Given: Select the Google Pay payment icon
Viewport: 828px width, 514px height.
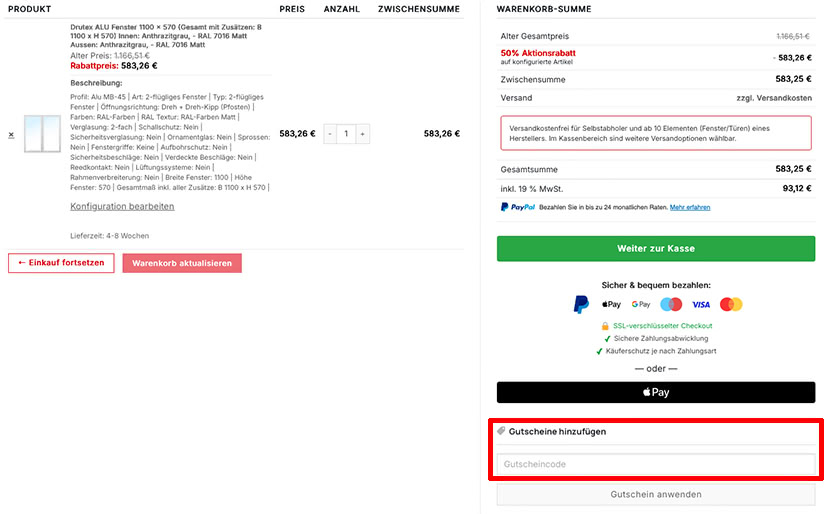Looking at the screenshot, I should click(x=641, y=304).
